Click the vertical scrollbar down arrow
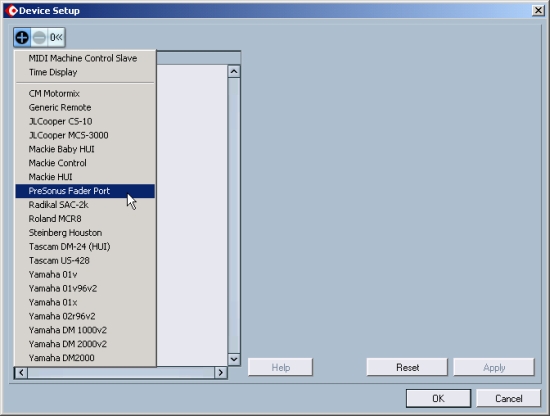The image size is (550, 416). 234,359
